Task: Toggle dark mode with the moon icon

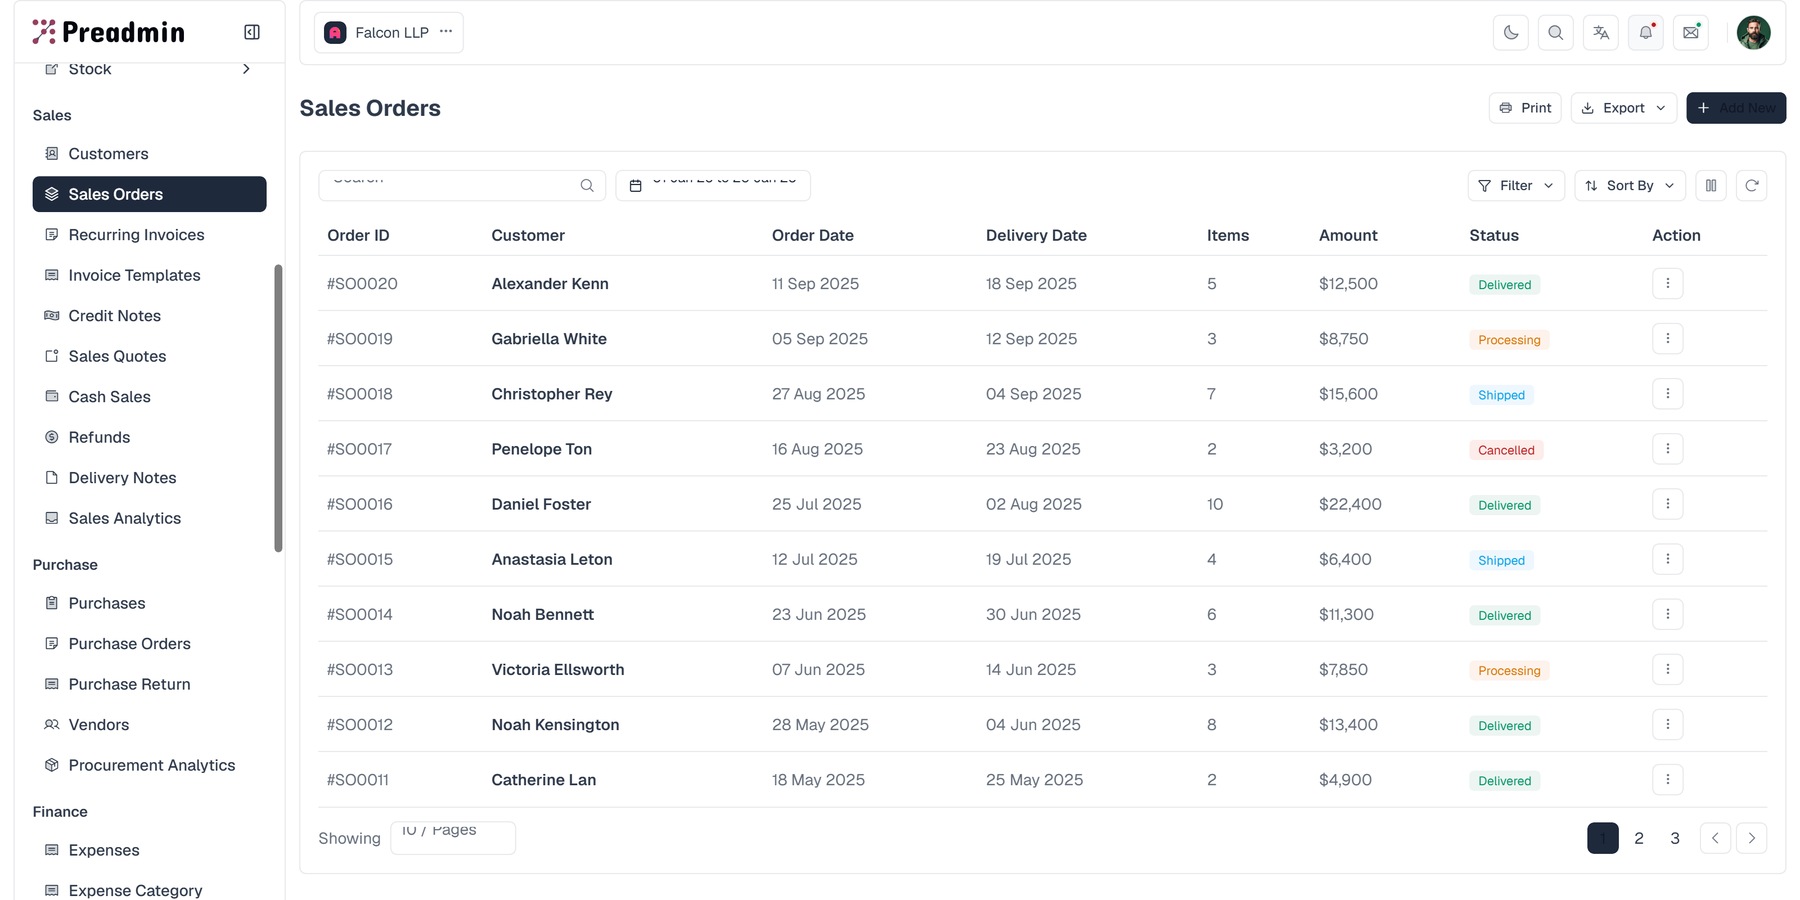Action: click(1511, 32)
